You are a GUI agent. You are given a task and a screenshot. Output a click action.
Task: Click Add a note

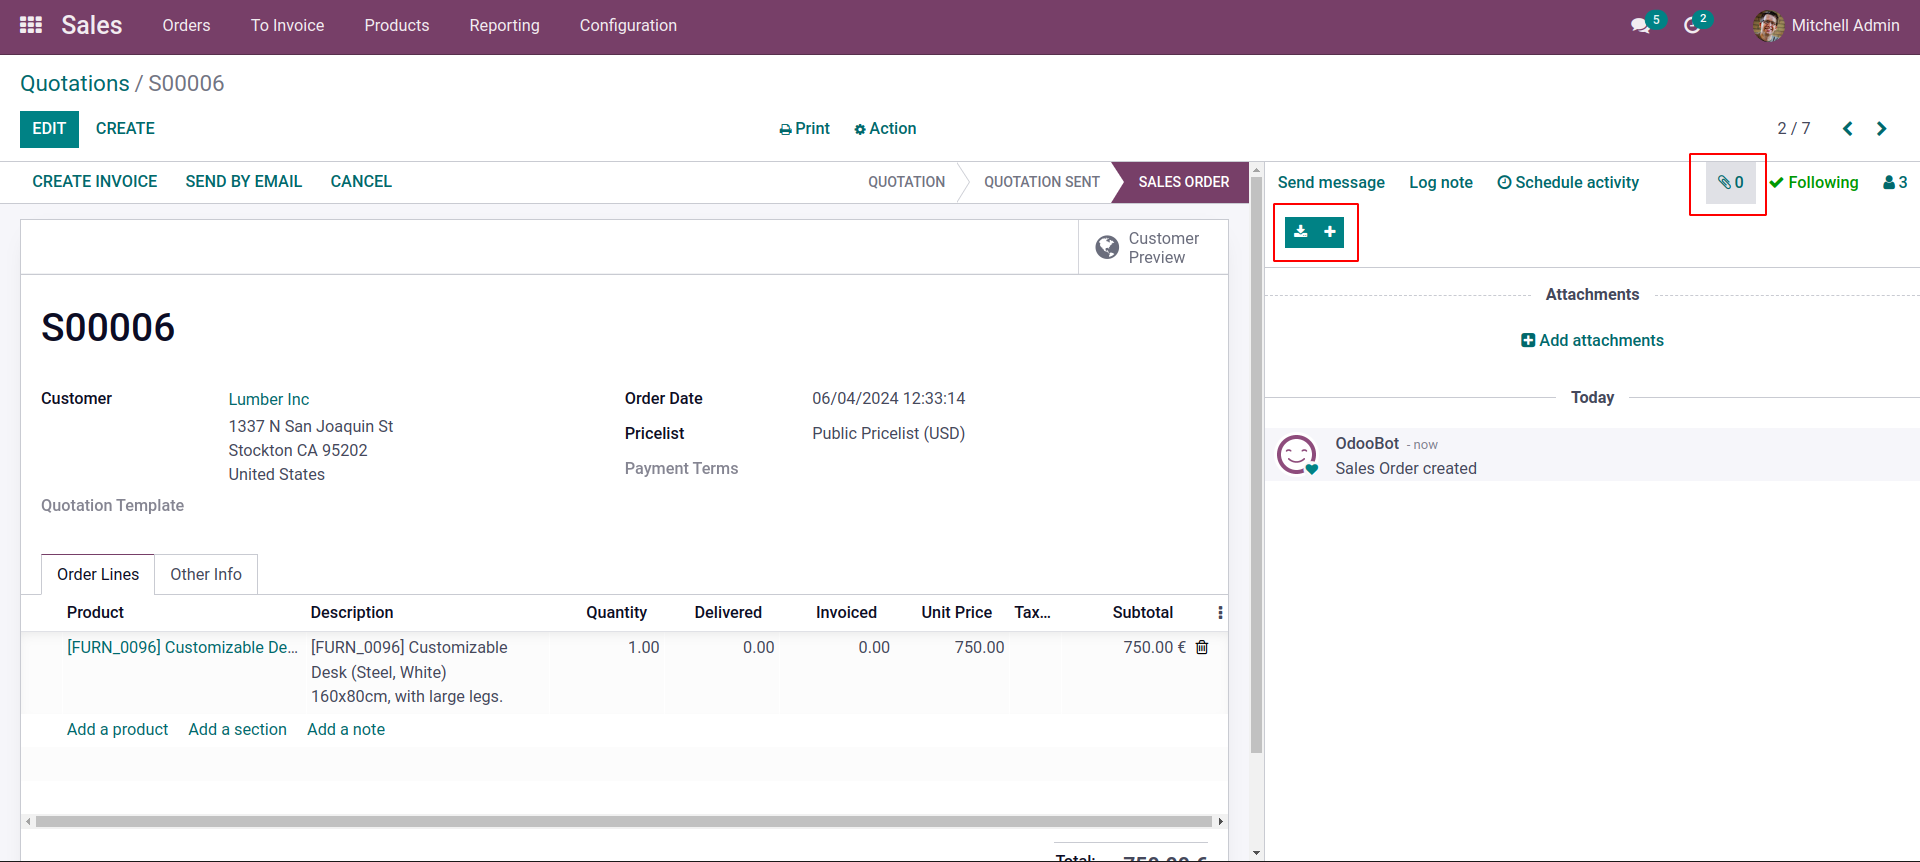[346, 730]
